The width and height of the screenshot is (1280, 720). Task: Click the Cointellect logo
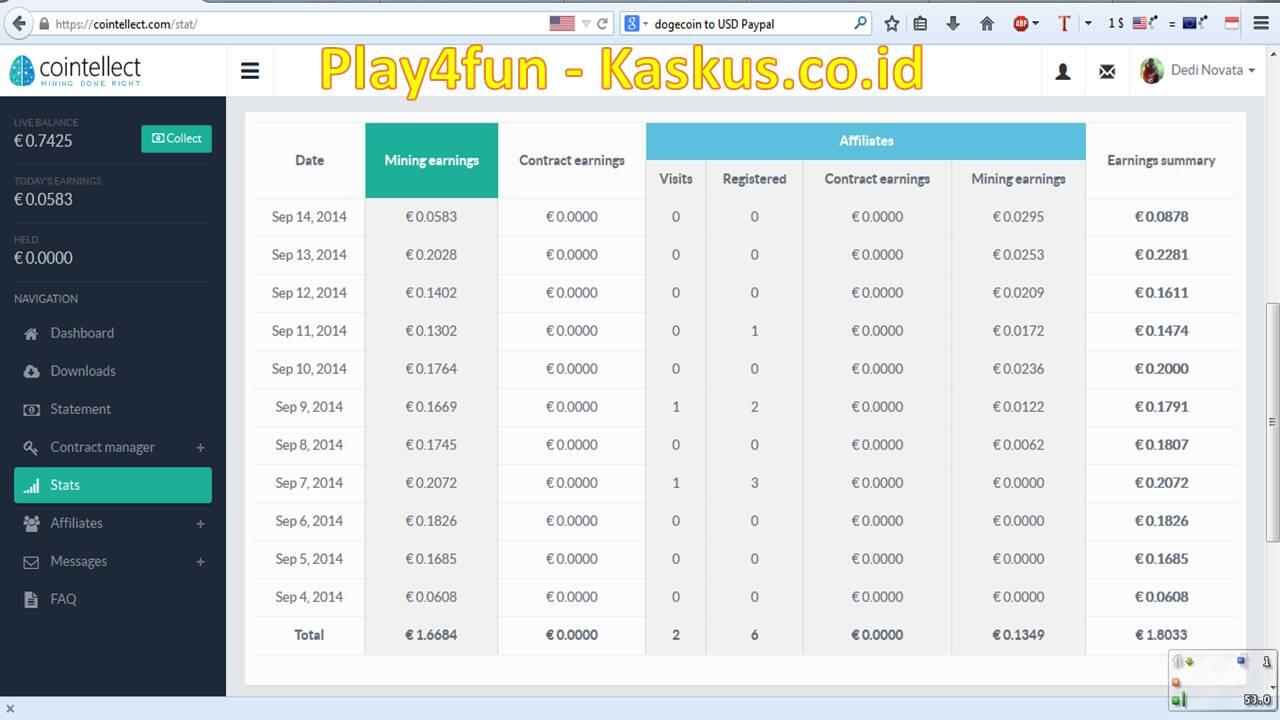(75, 70)
